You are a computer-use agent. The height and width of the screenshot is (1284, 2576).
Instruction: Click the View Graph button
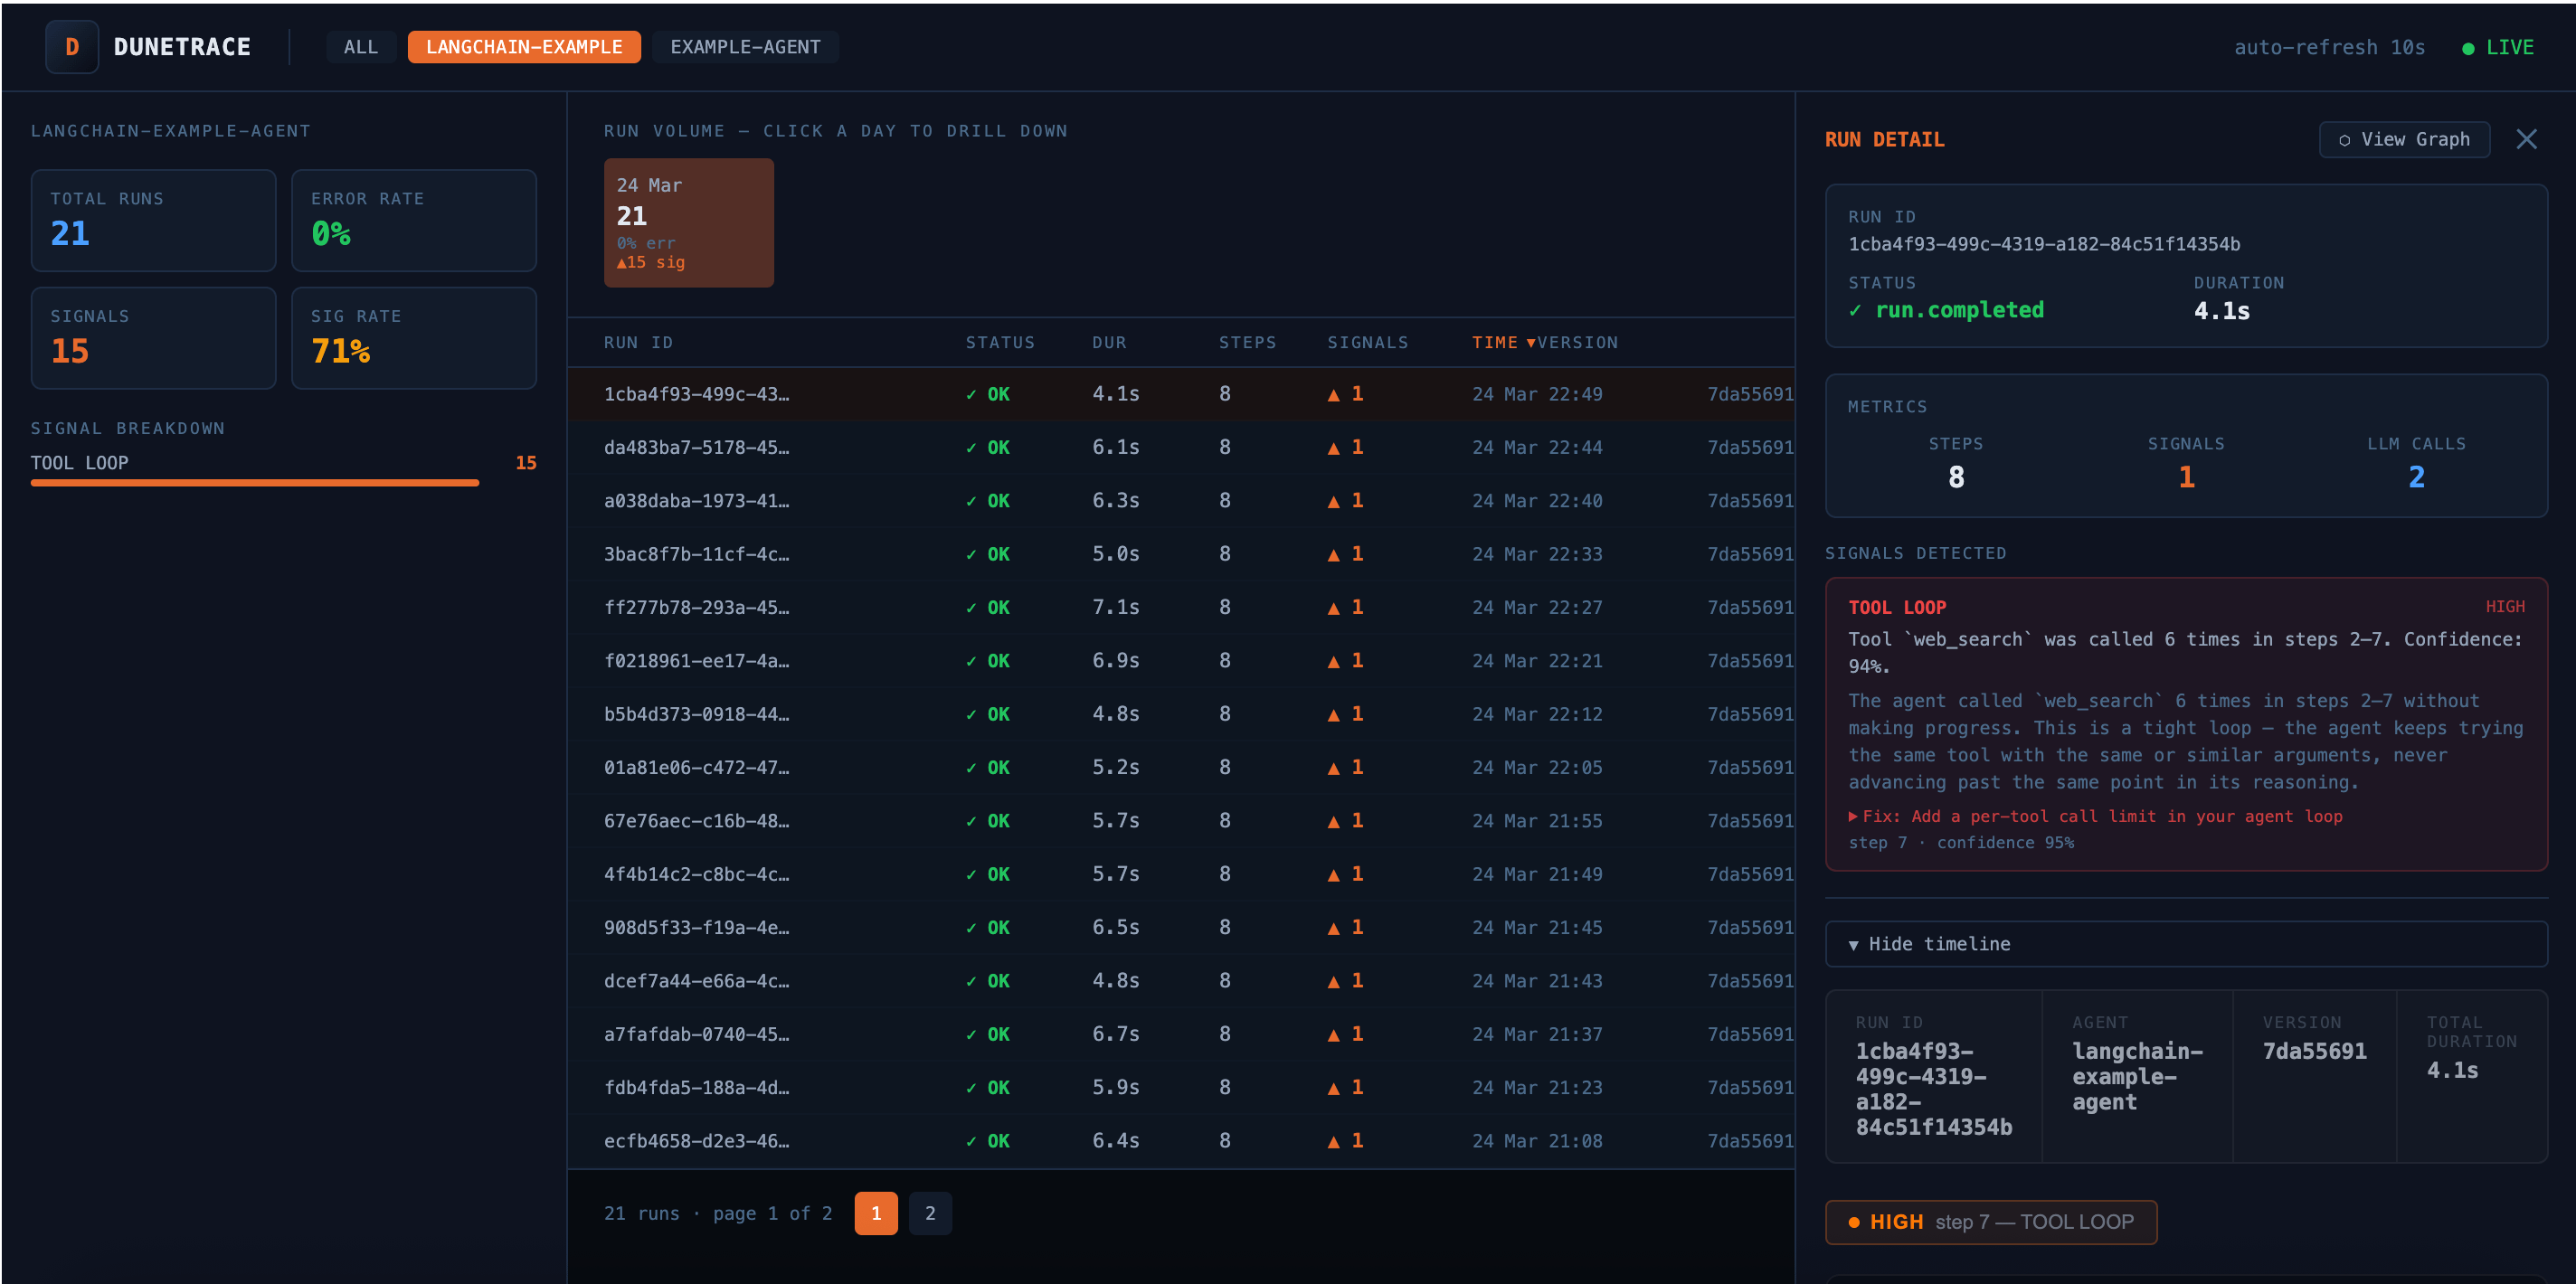(x=2404, y=139)
